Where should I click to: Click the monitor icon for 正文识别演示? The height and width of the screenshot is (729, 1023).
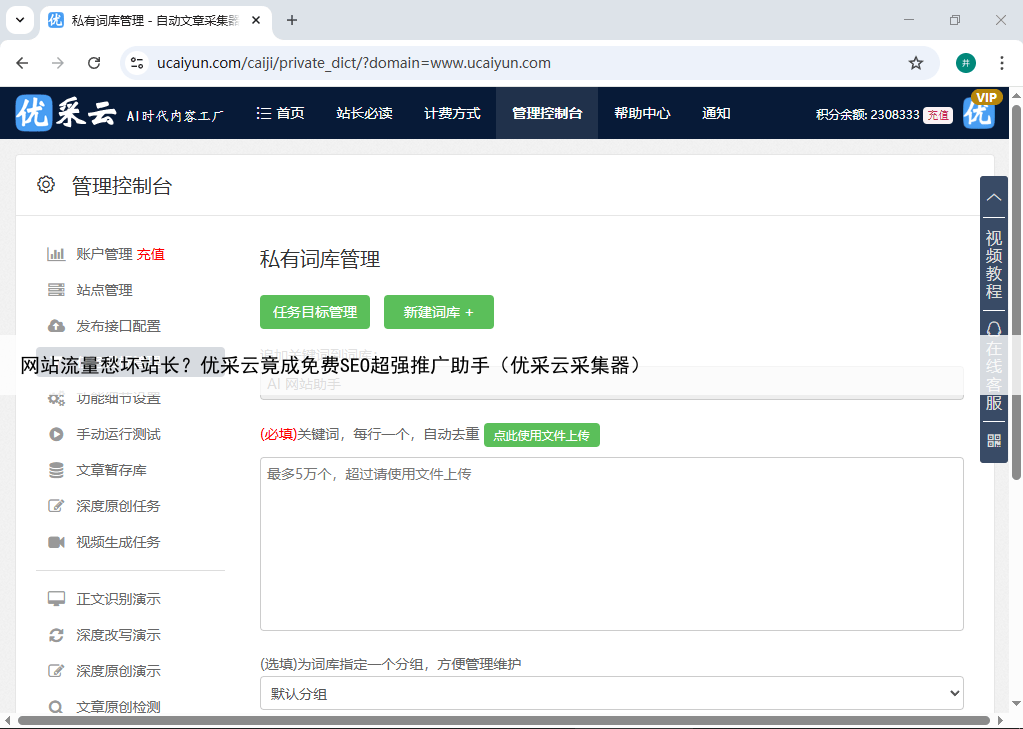(x=56, y=599)
